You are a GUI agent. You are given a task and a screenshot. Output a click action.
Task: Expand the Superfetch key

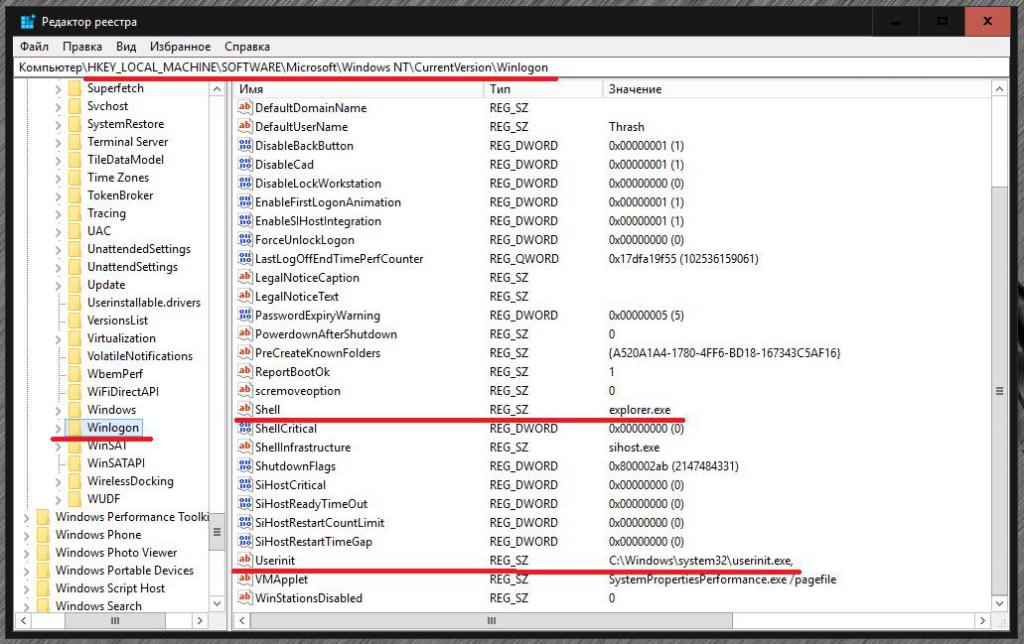pos(58,89)
